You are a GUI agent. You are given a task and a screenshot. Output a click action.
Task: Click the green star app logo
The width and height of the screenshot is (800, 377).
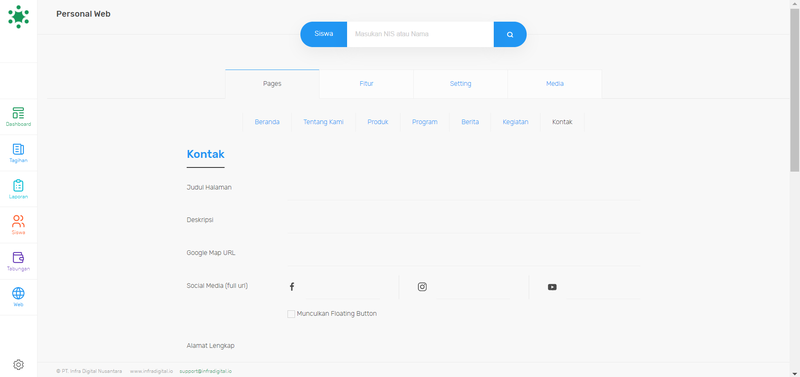(18, 16)
